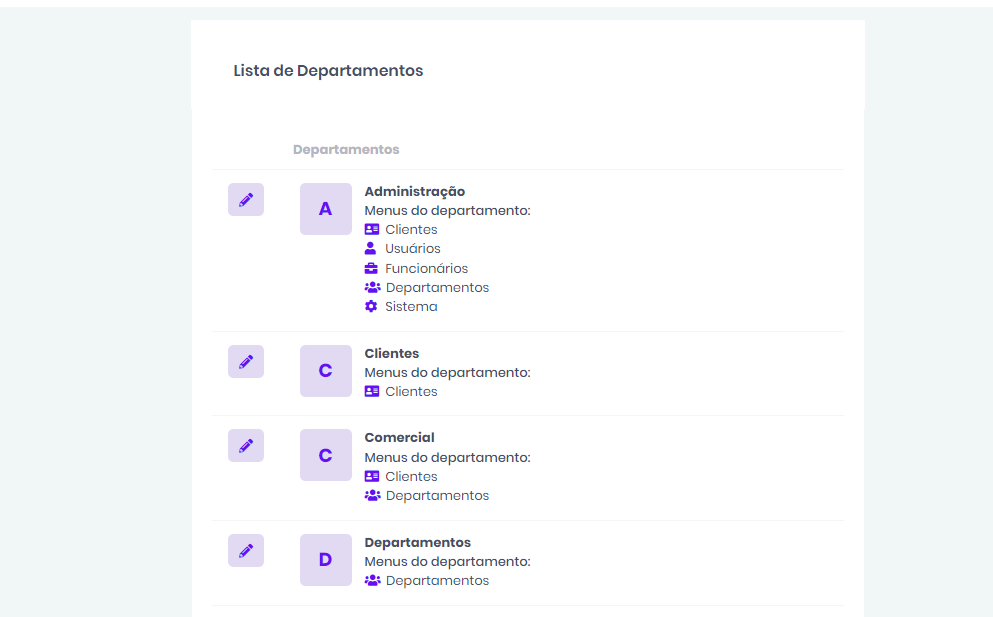Select the Comercial department title

pyautogui.click(x=399, y=437)
